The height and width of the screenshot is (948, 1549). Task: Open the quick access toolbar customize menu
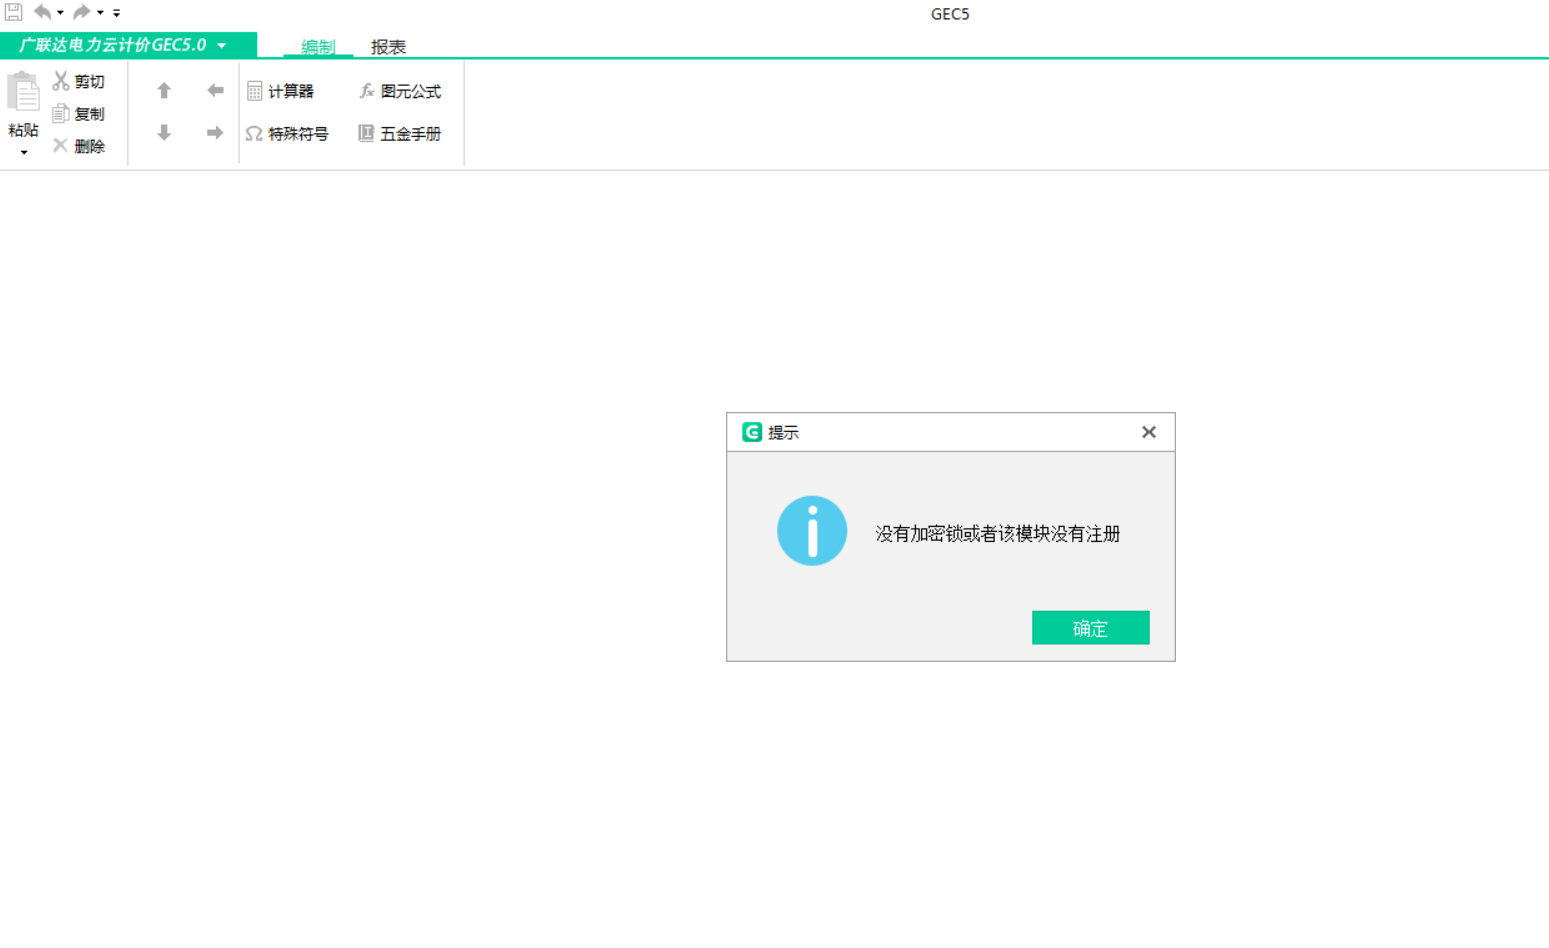point(116,13)
